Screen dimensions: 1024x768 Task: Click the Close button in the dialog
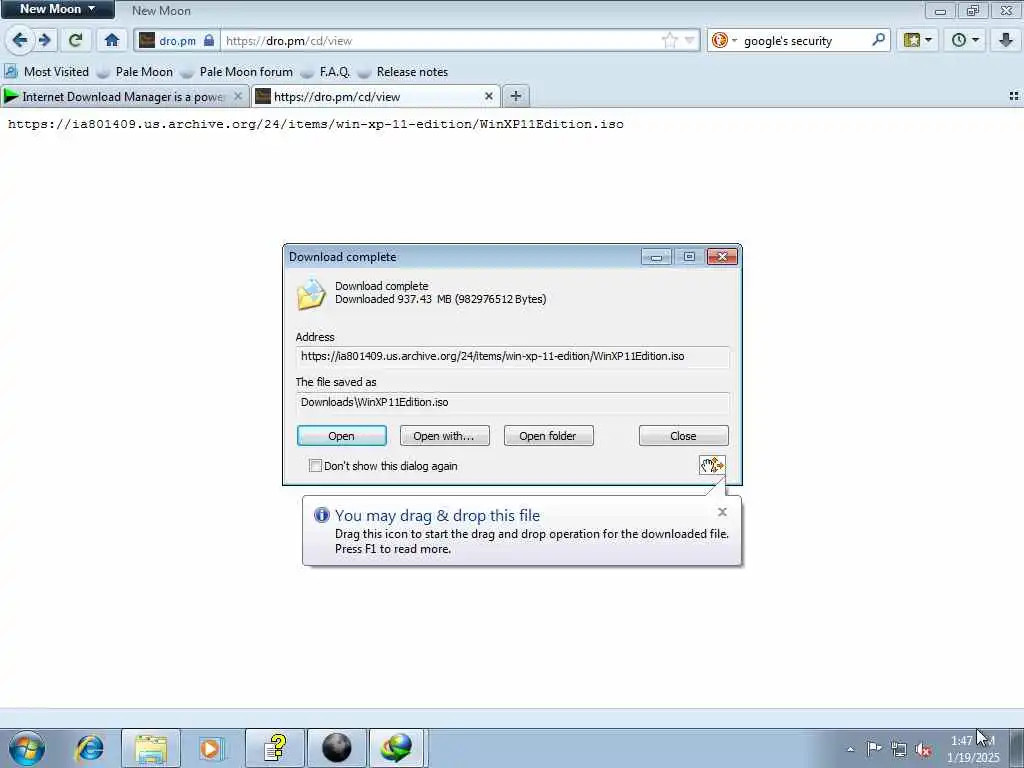pos(683,436)
